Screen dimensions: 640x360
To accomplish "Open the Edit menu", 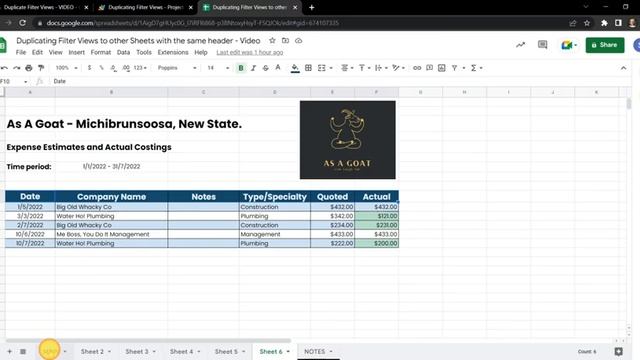I will (x=37, y=52).
